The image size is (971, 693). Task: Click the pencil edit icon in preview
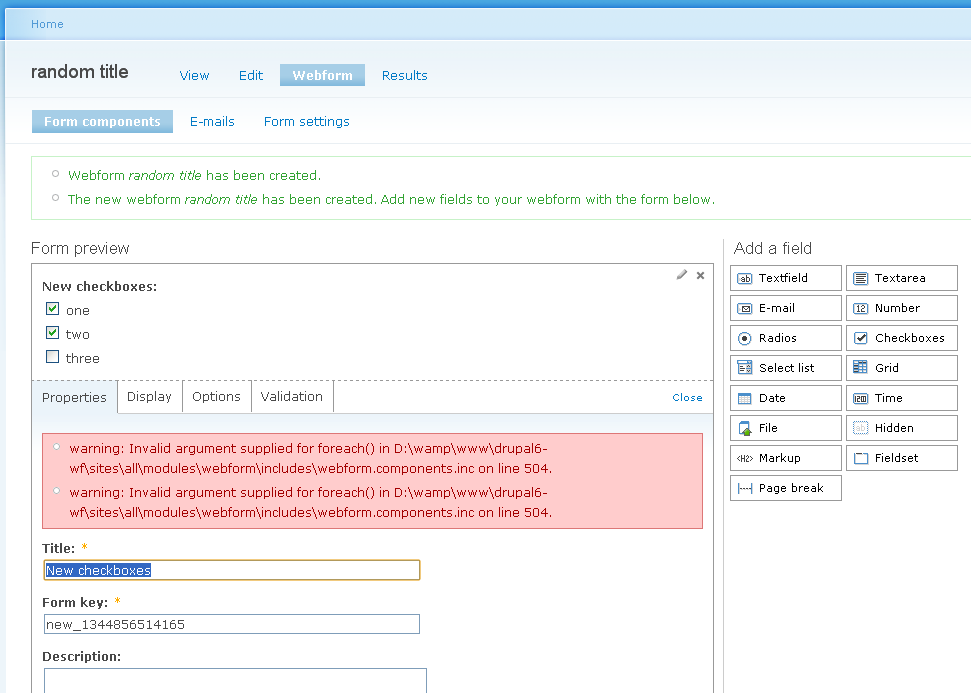[682, 275]
